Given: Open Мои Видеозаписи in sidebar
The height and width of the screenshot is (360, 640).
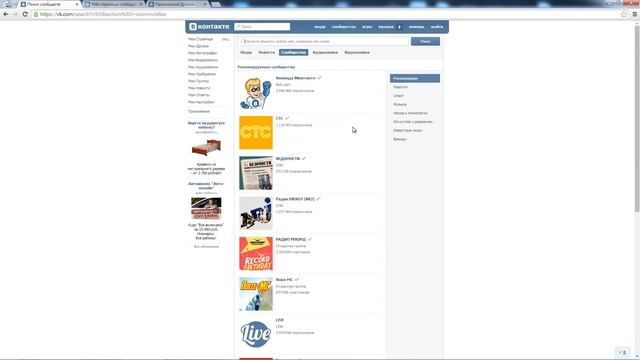Looking at the screenshot, I should (203, 60).
